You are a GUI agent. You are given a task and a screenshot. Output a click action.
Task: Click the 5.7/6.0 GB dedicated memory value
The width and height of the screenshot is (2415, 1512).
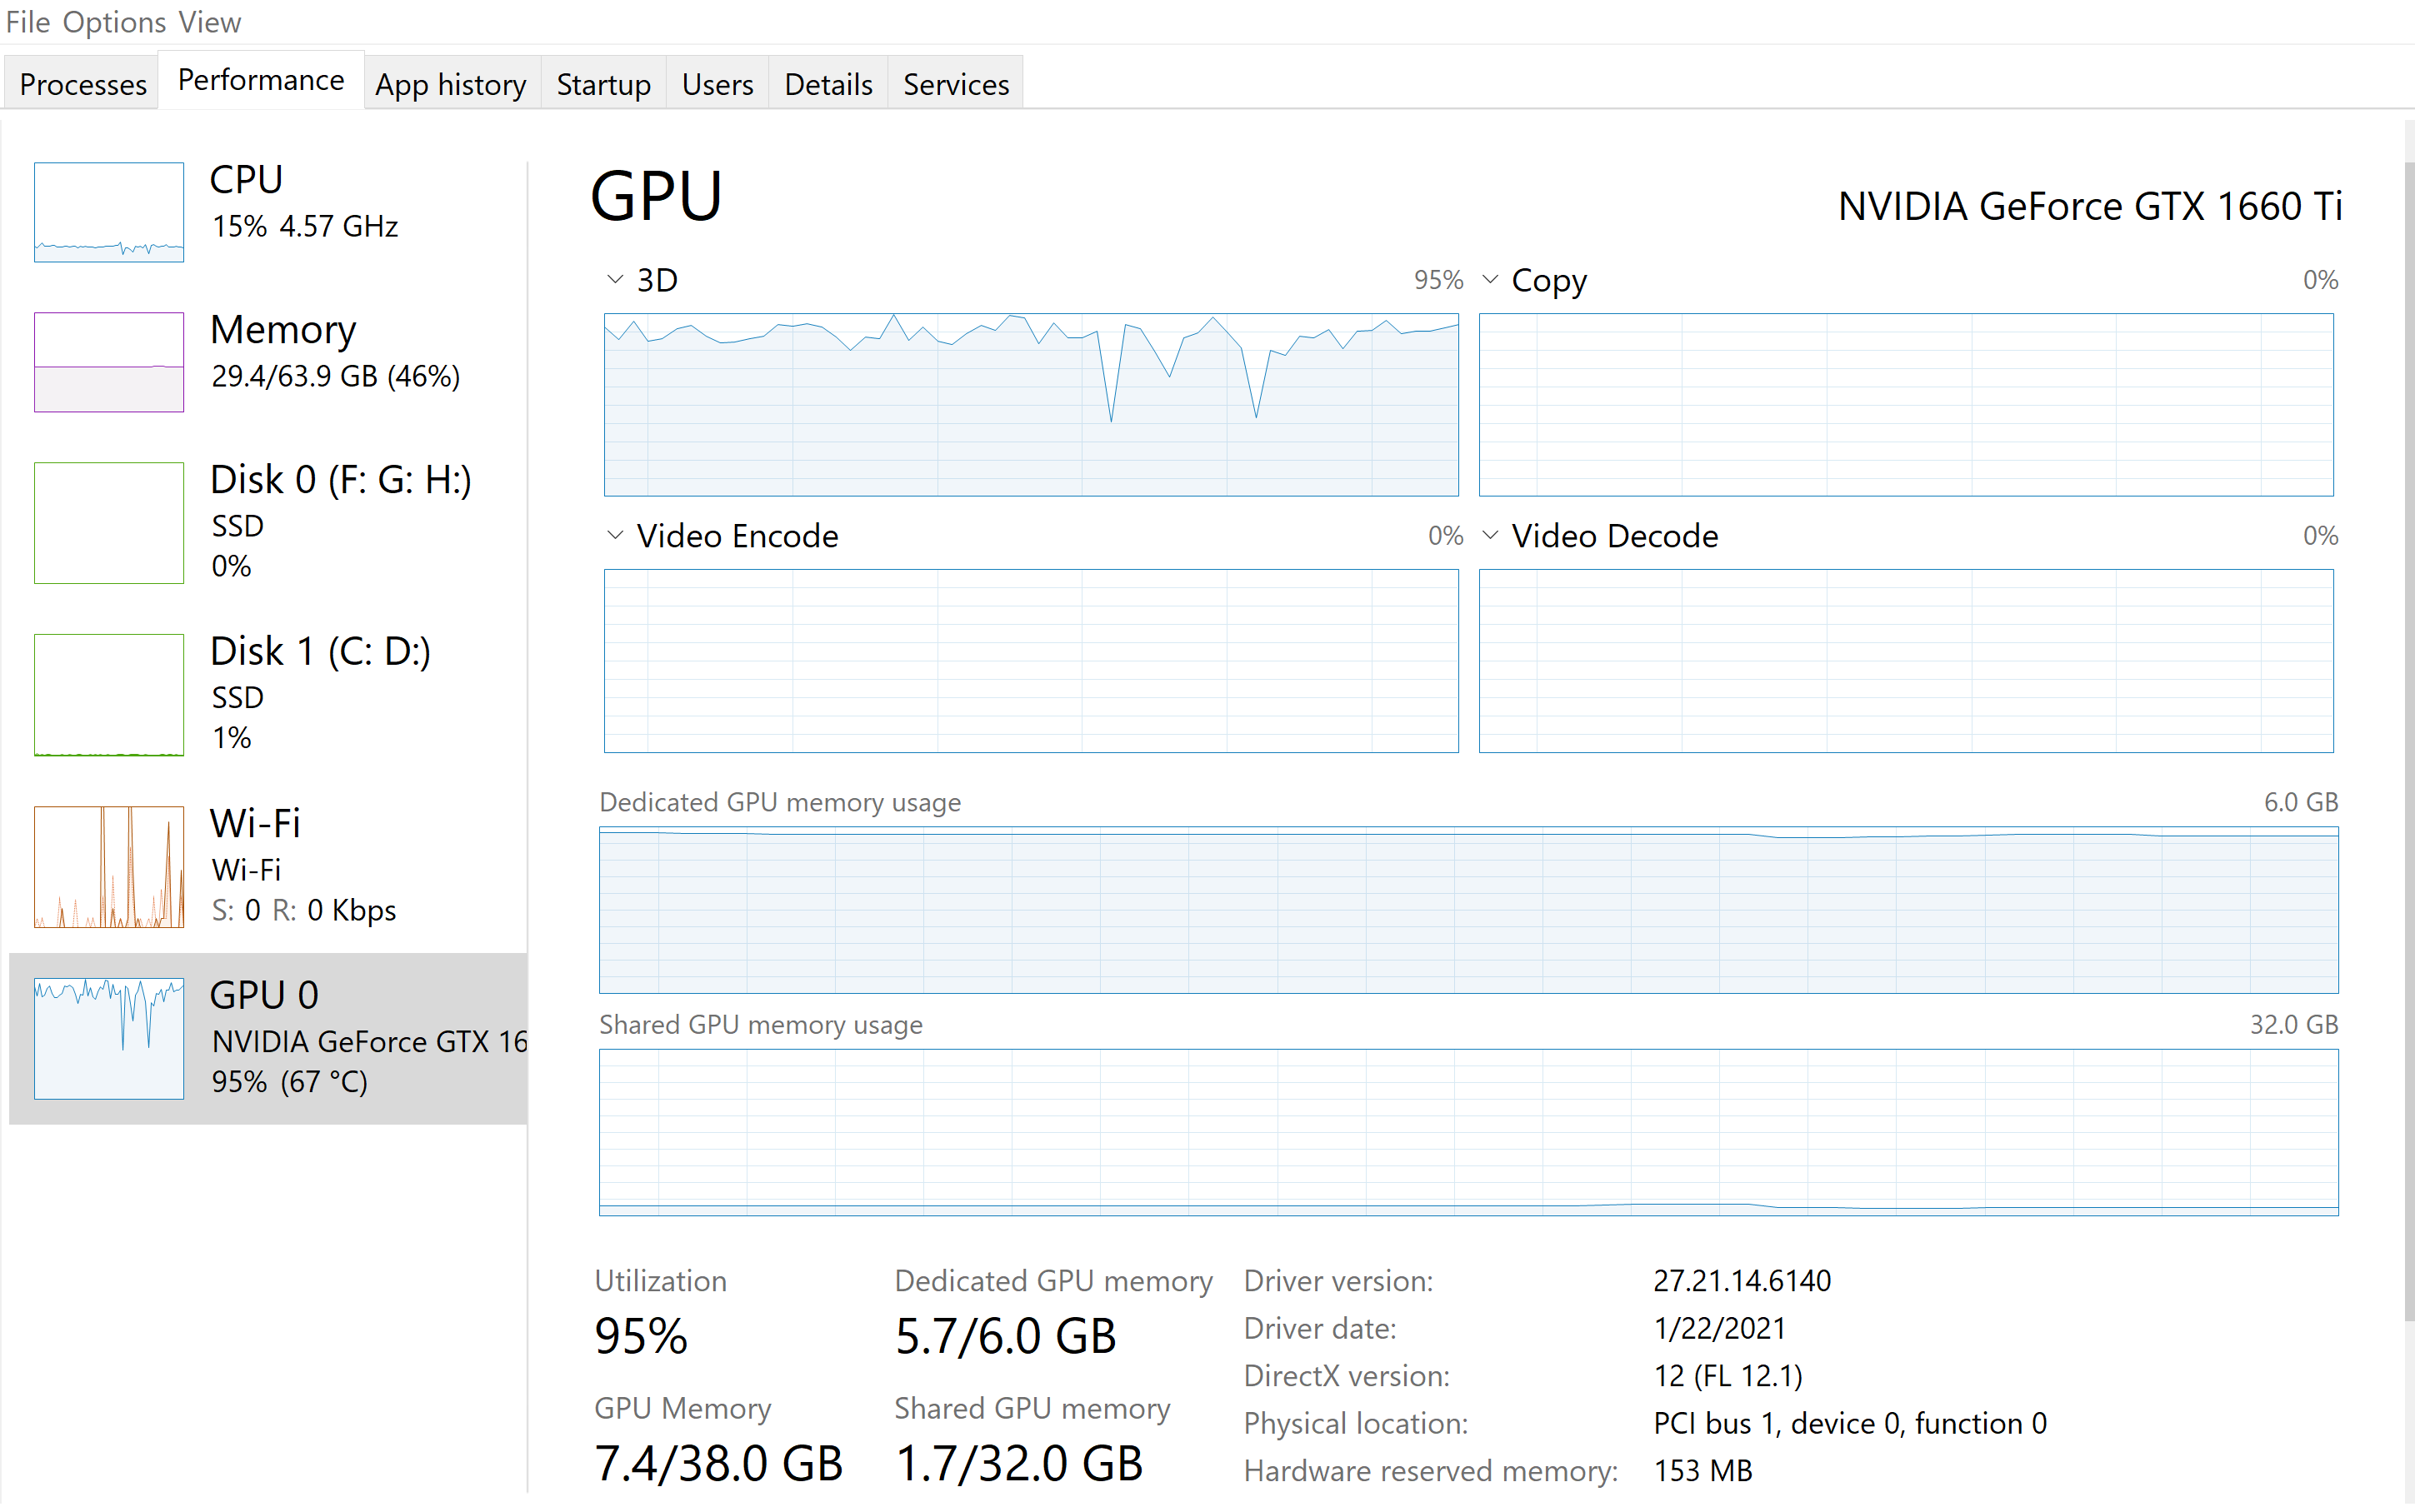(1005, 1337)
